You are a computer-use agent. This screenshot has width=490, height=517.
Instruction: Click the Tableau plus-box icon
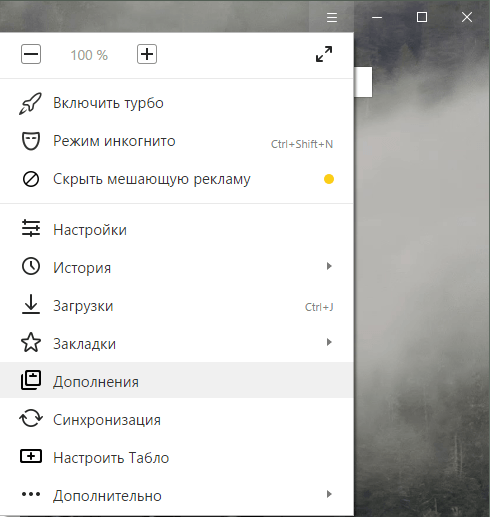tap(31, 456)
